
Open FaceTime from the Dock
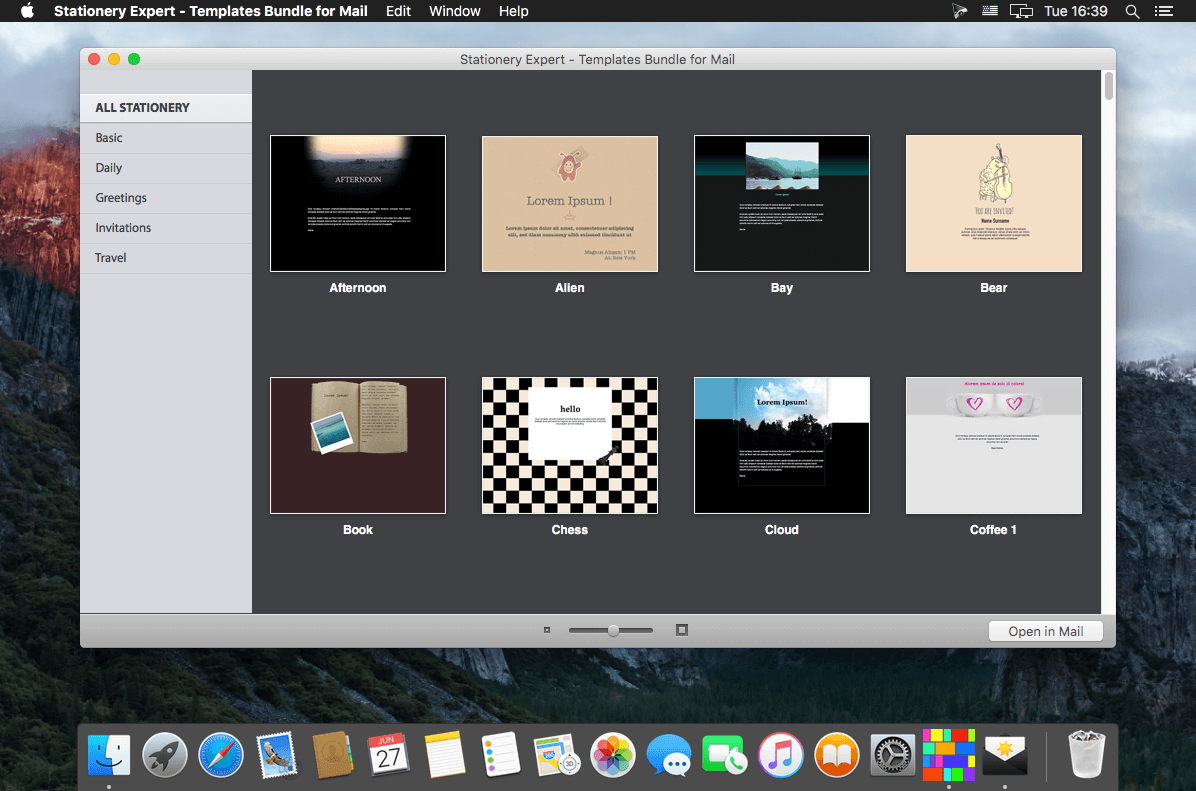pos(725,755)
